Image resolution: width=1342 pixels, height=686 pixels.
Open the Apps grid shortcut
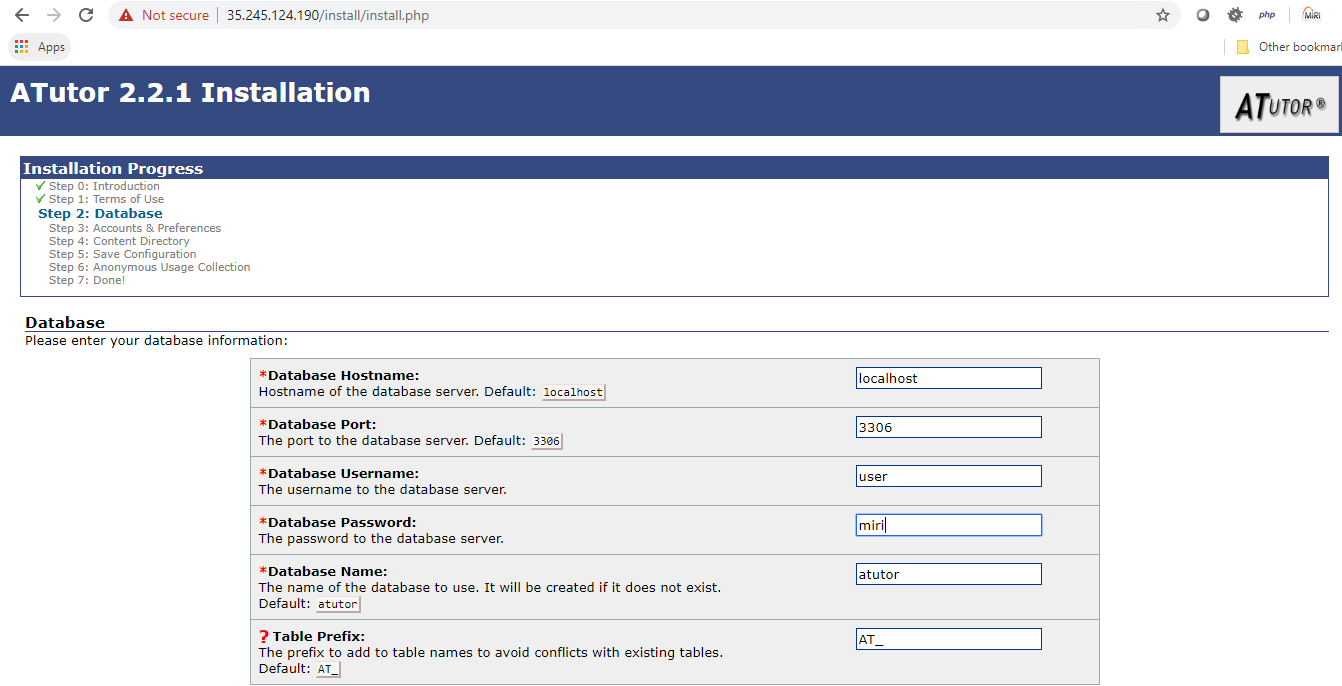coord(40,47)
